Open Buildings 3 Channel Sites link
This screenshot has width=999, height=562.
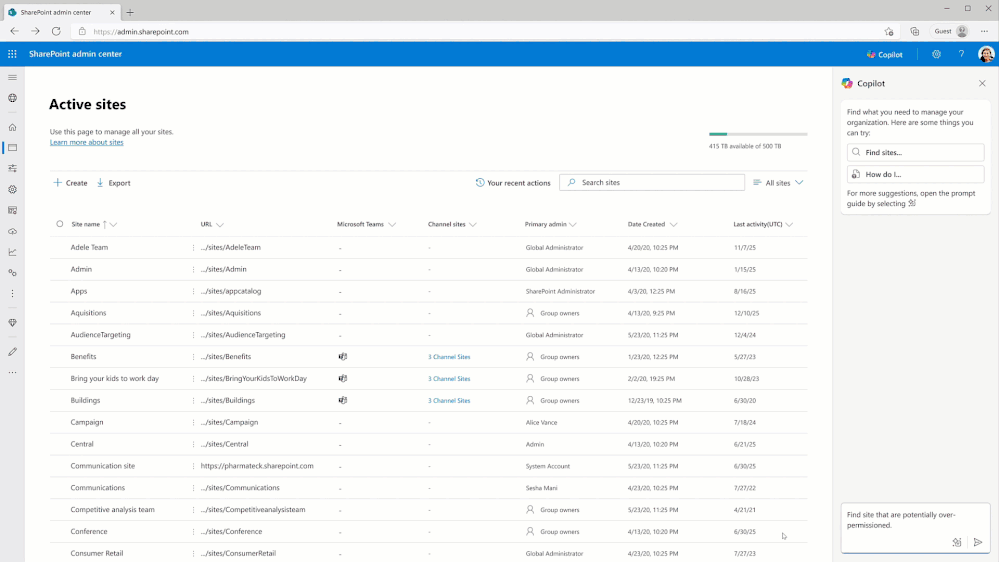449,401
